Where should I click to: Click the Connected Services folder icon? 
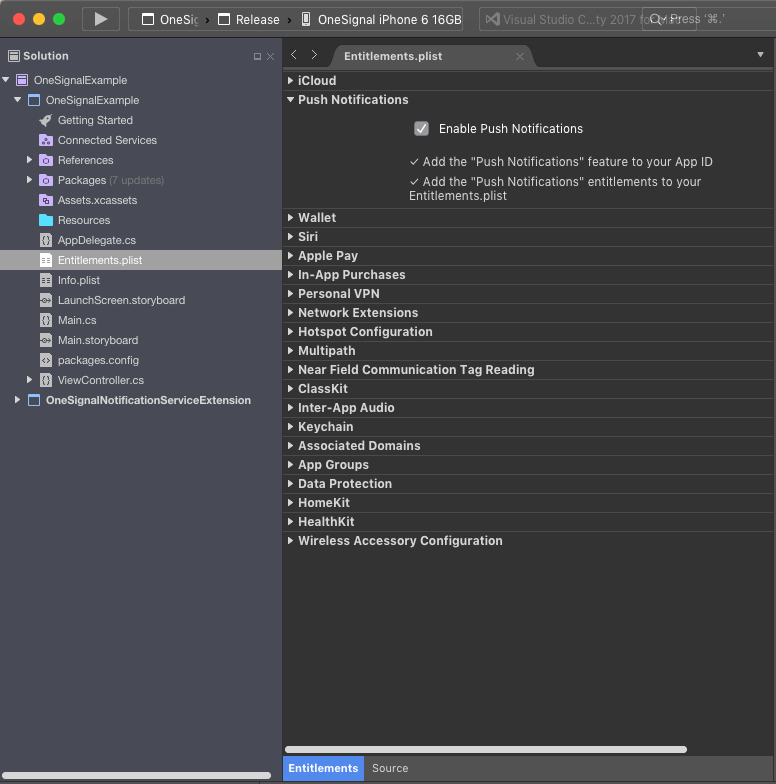46,140
